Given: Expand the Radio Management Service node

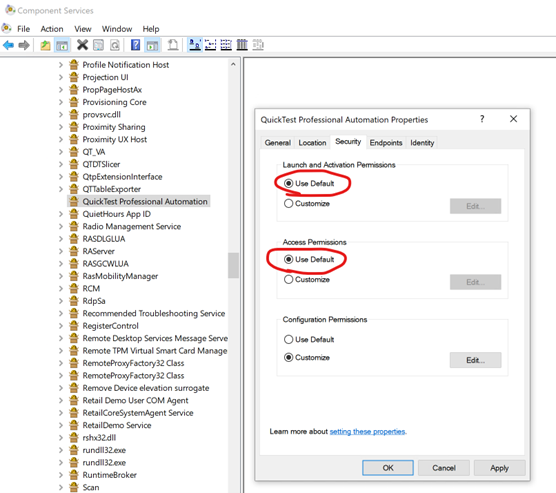Looking at the screenshot, I should click(x=61, y=226).
